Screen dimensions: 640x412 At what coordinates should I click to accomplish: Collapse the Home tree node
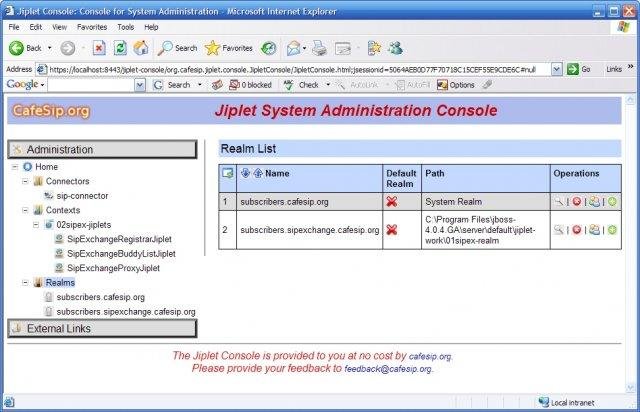point(15,167)
